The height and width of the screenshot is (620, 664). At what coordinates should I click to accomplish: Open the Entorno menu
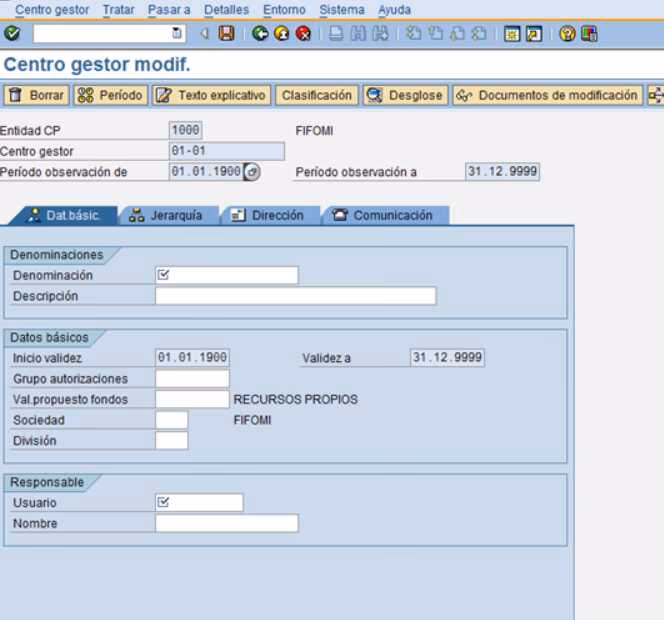pos(284,10)
